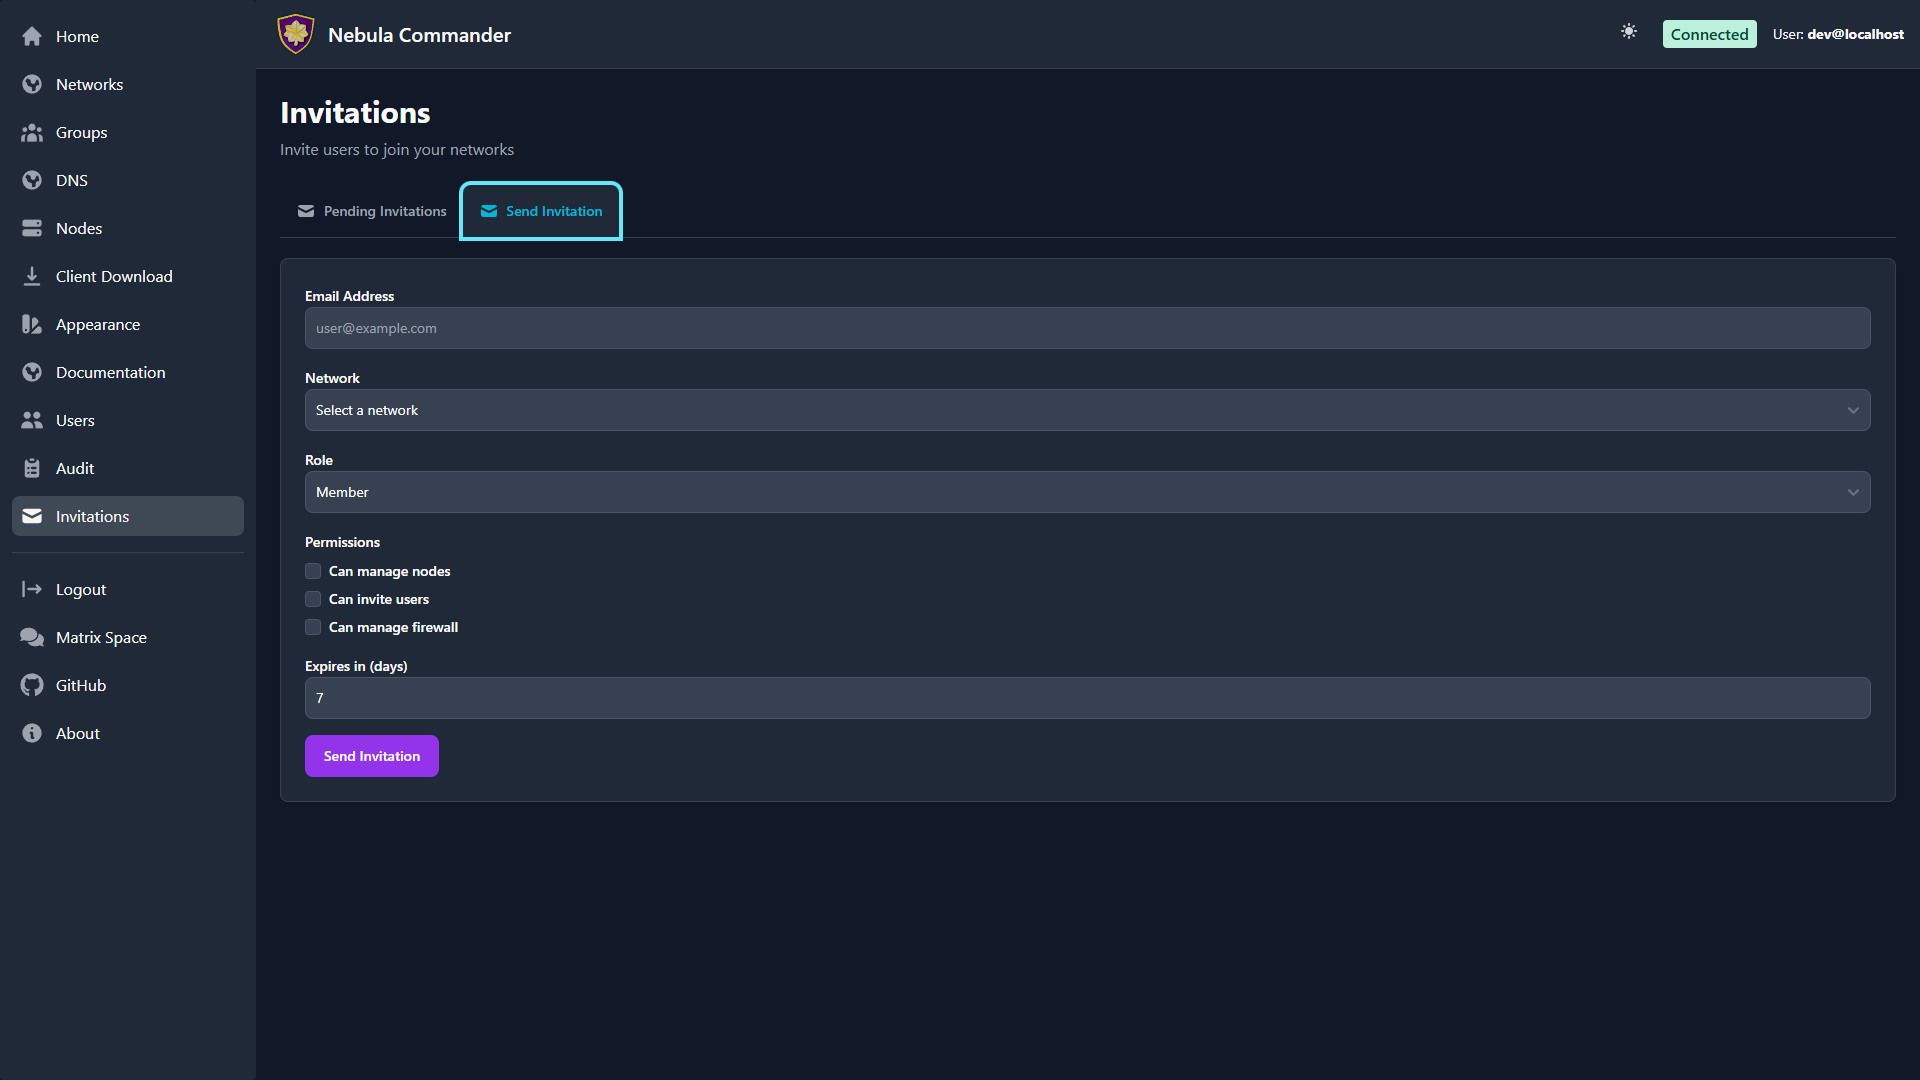Open Users from sidebar menu
Viewport: 1920px width, 1080px height.
[x=128, y=420]
